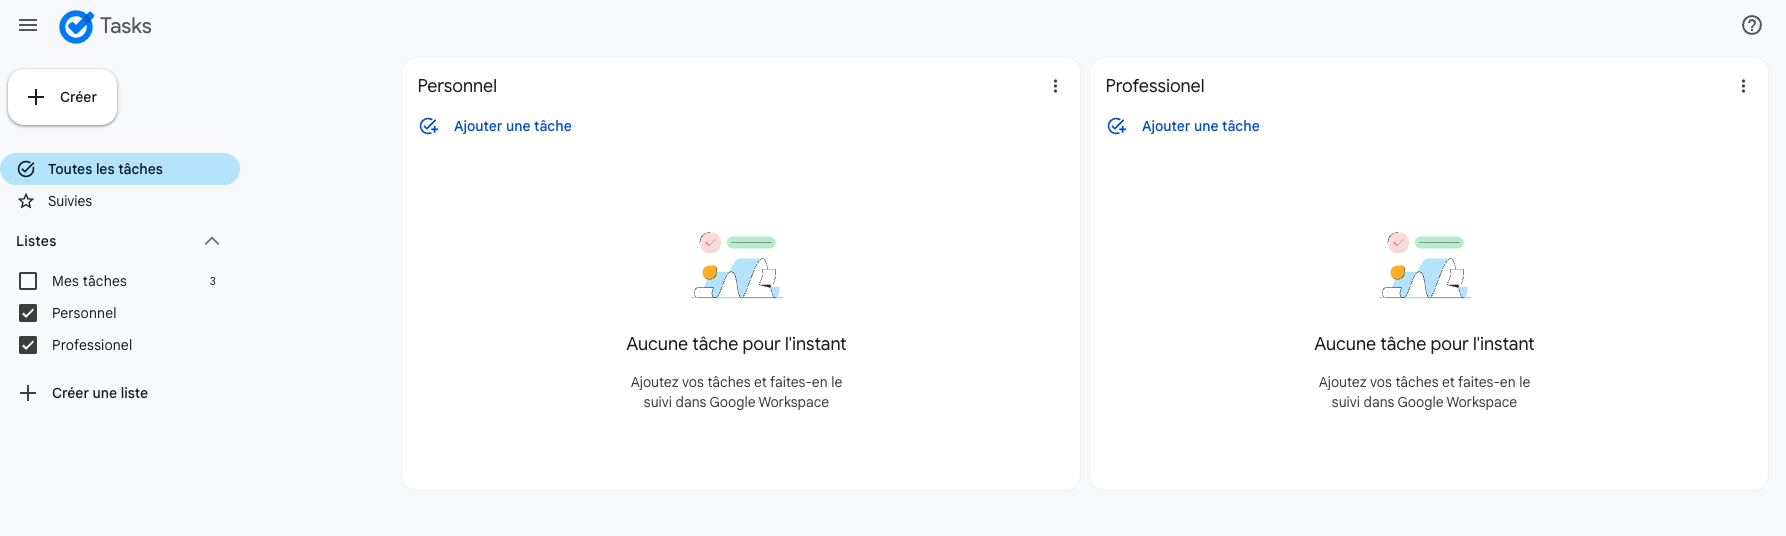Viewport: 1786px width, 536px height.
Task: Click the empty-state illustration in the Personnel list
Action: coord(737,265)
